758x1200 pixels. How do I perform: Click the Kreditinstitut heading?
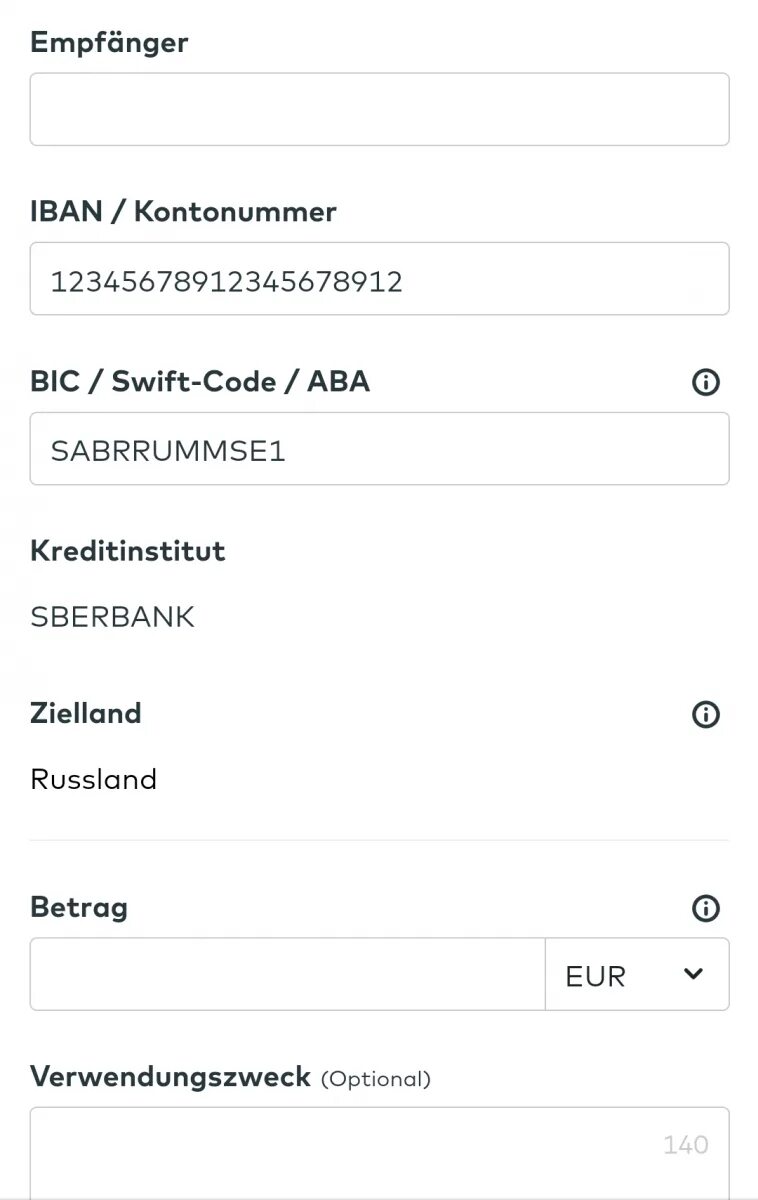[128, 551]
